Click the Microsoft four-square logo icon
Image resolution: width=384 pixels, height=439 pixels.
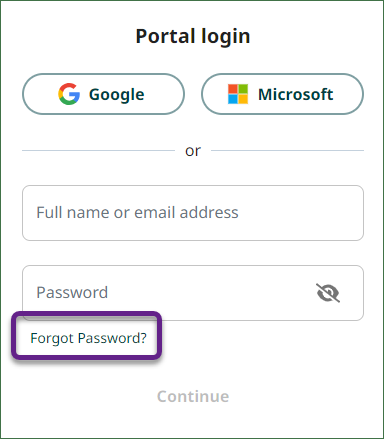[238, 94]
